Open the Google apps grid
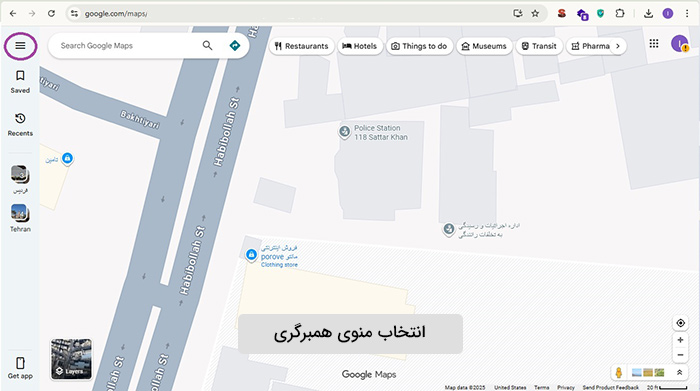Image resolution: width=700 pixels, height=391 pixels. [654, 43]
